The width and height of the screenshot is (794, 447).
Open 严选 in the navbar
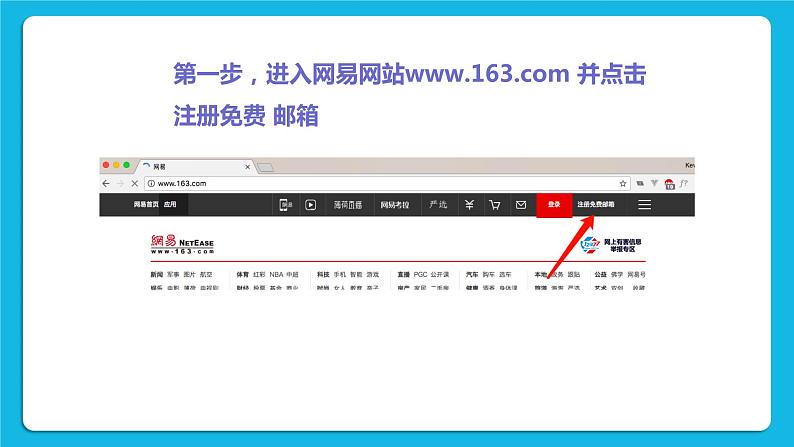438,205
